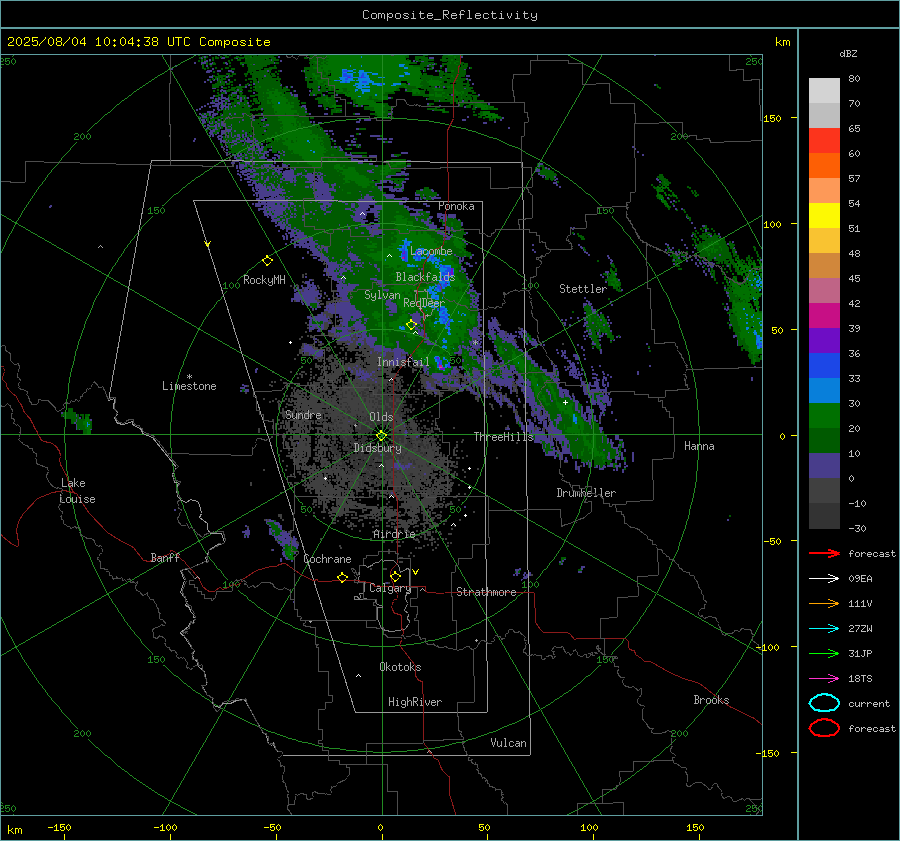Click the Brooks city label
Image resolution: width=900 pixels, height=841 pixels.
pyautogui.click(x=711, y=700)
